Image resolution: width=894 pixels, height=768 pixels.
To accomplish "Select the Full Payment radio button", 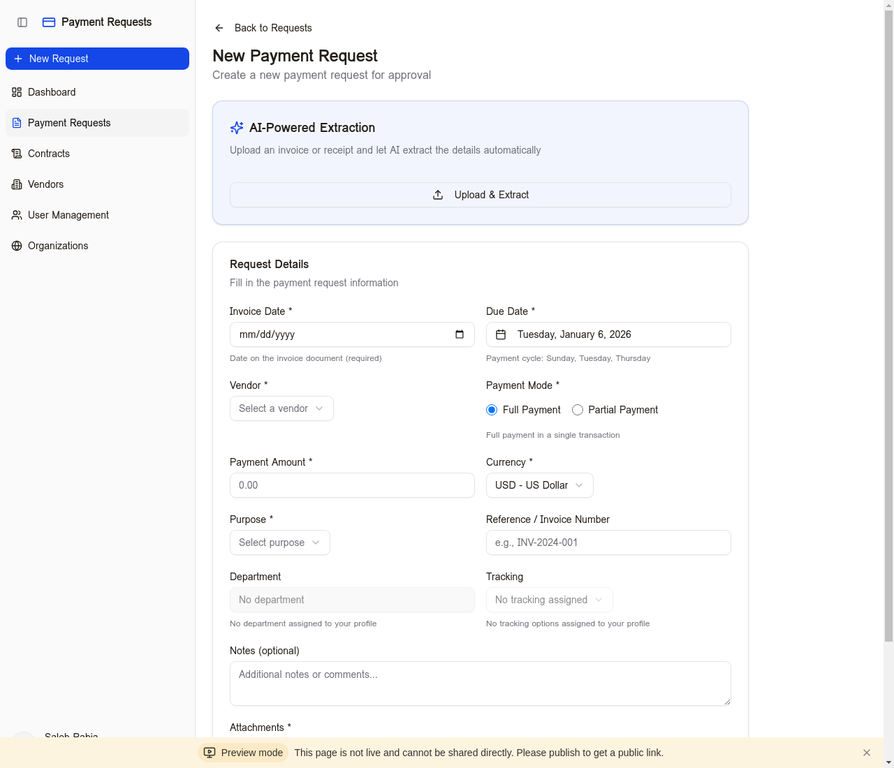I will [491, 409].
